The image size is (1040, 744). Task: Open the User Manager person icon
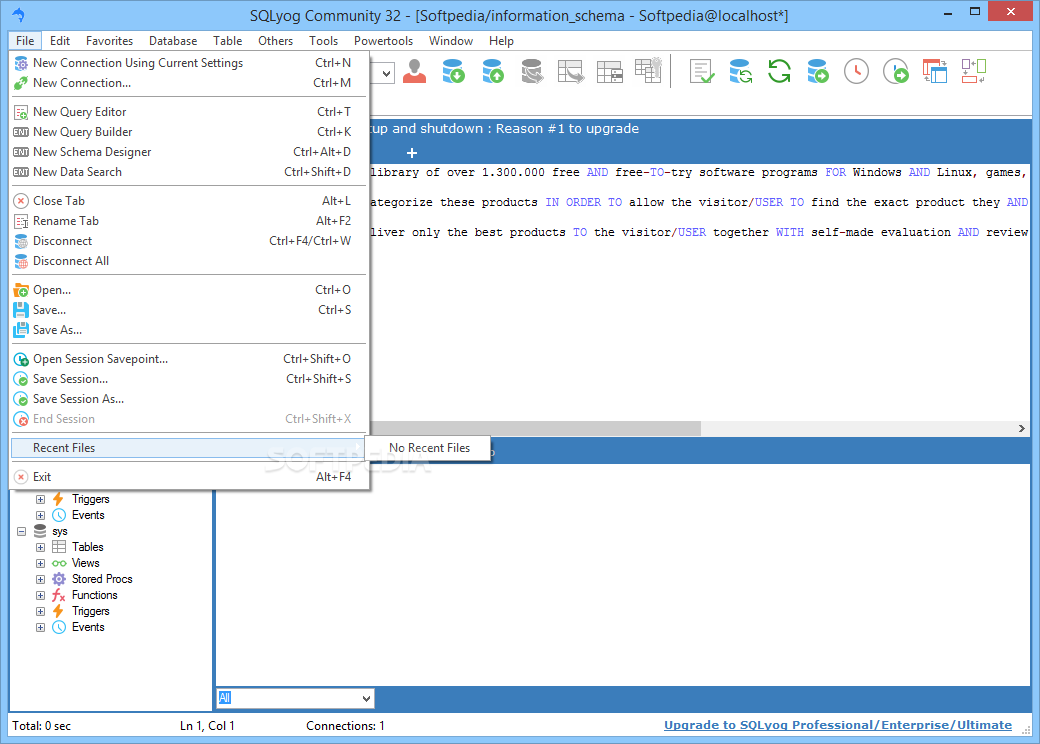click(x=415, y=71)
